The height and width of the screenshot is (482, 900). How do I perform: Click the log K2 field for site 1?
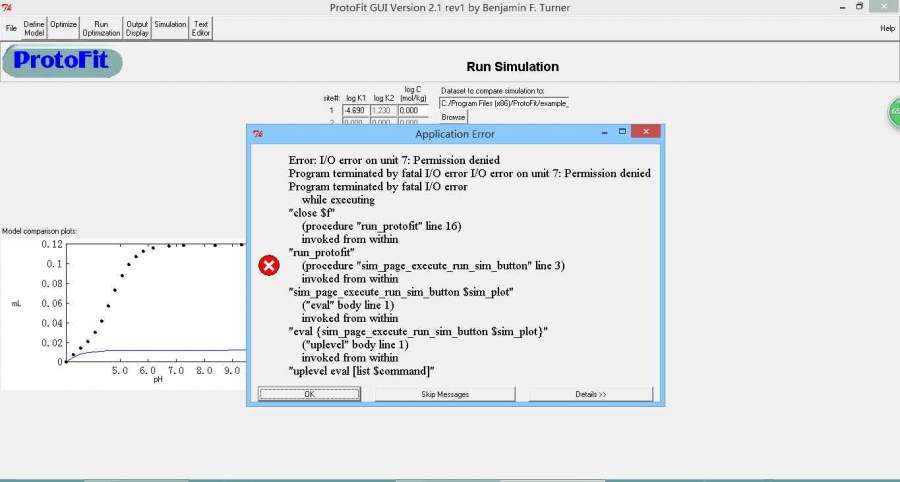(384, 110)
